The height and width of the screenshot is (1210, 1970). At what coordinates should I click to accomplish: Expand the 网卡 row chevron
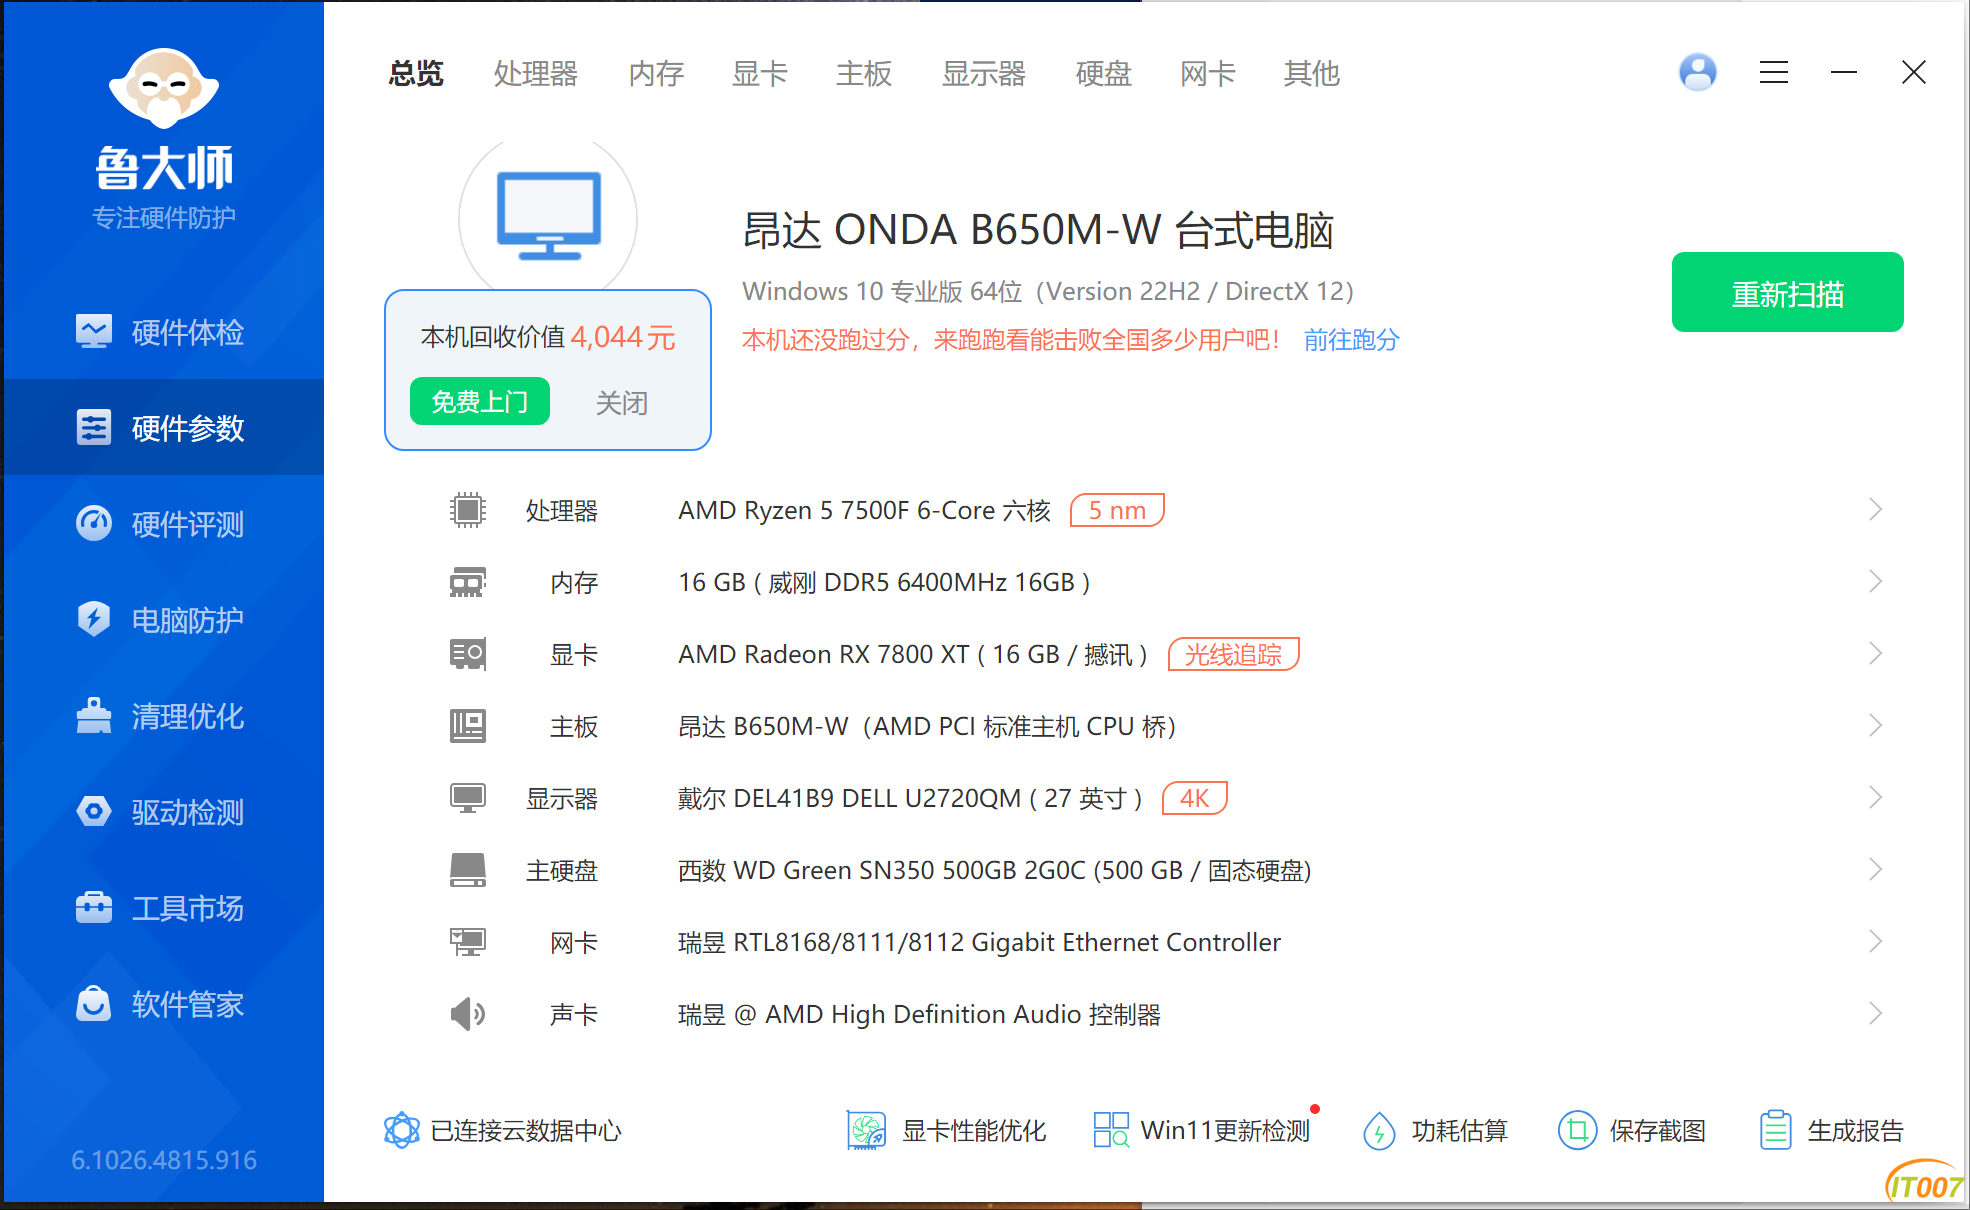(1875, 942)
